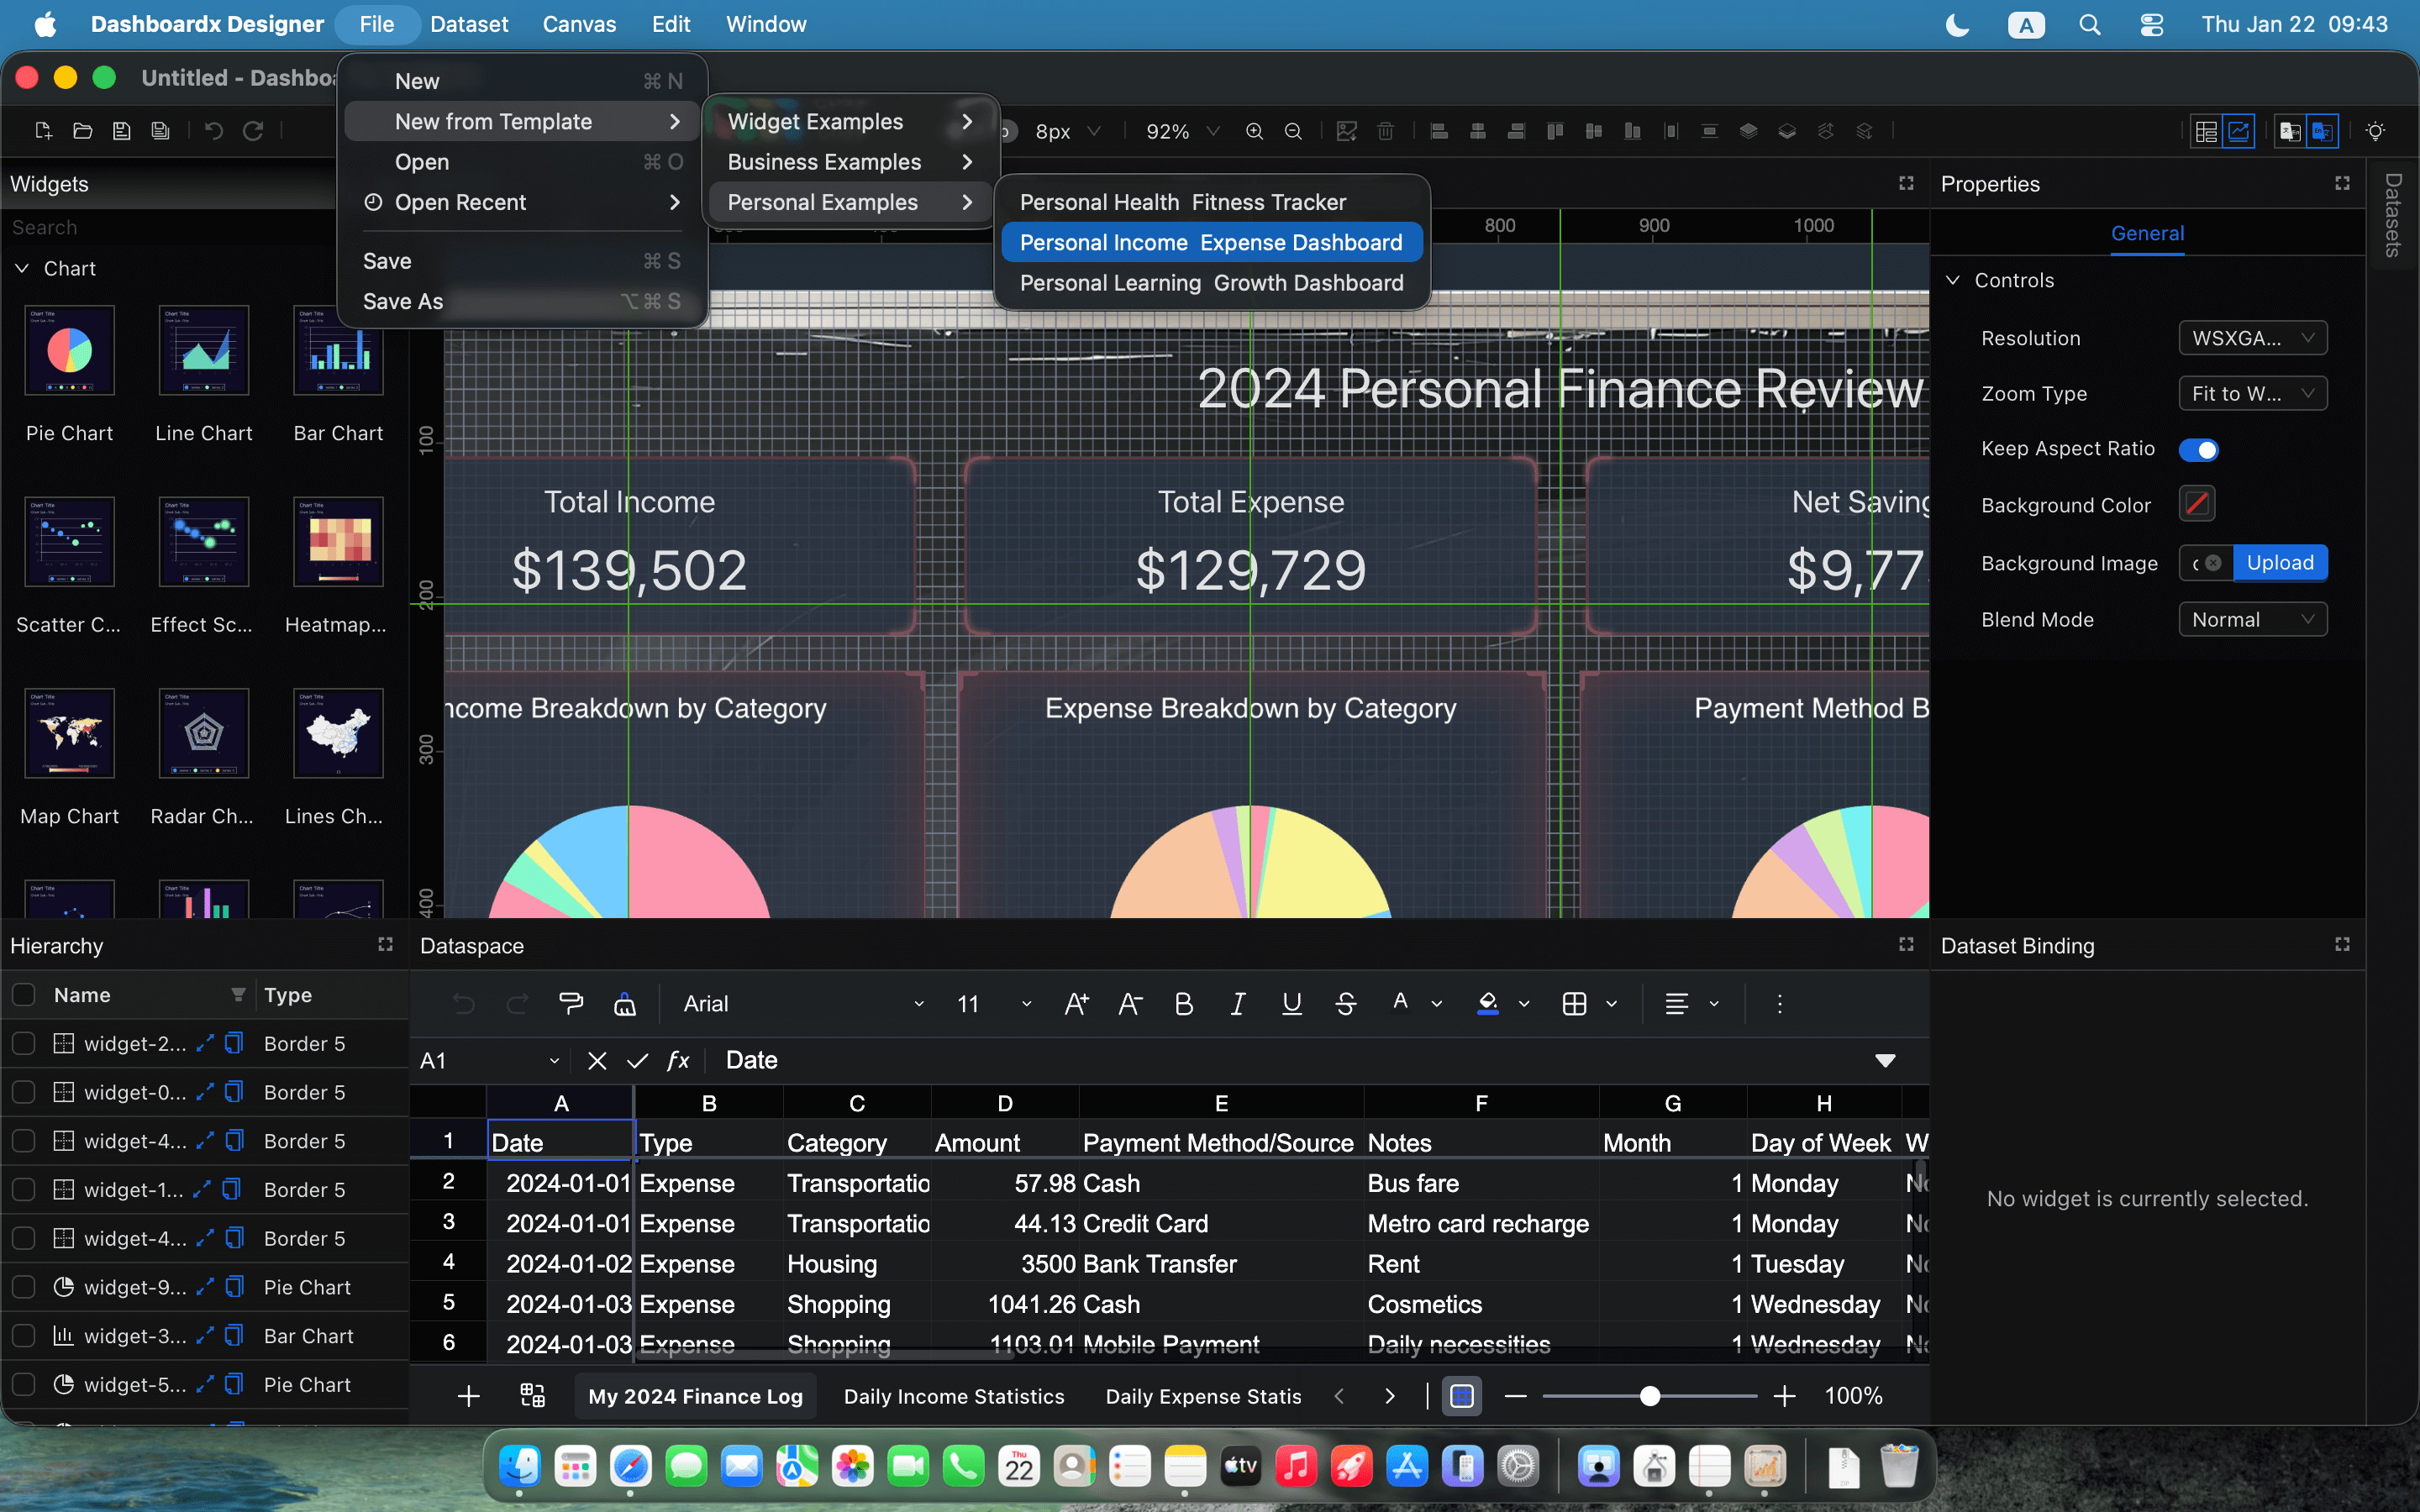Collapse the Controls section
Image resolution: width=2420 pixels, height=1512 pixels.
pyautogui.click(x=1952, y=281)
